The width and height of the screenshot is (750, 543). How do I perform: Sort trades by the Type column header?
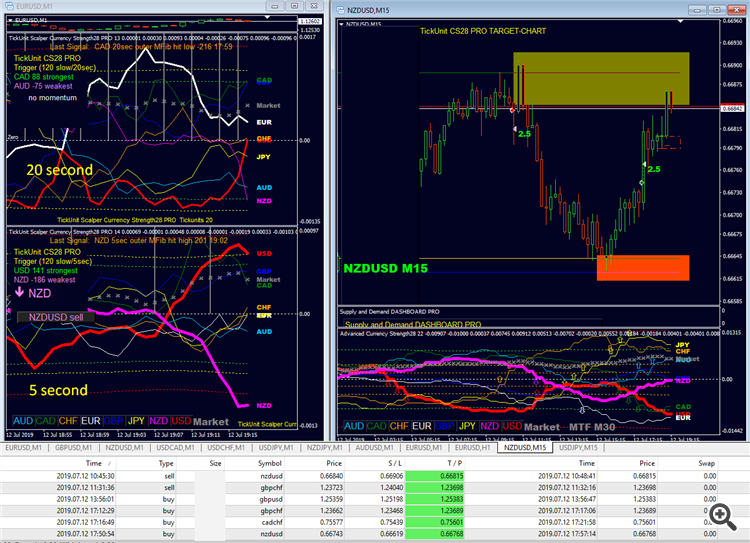[x=166, y=463]
